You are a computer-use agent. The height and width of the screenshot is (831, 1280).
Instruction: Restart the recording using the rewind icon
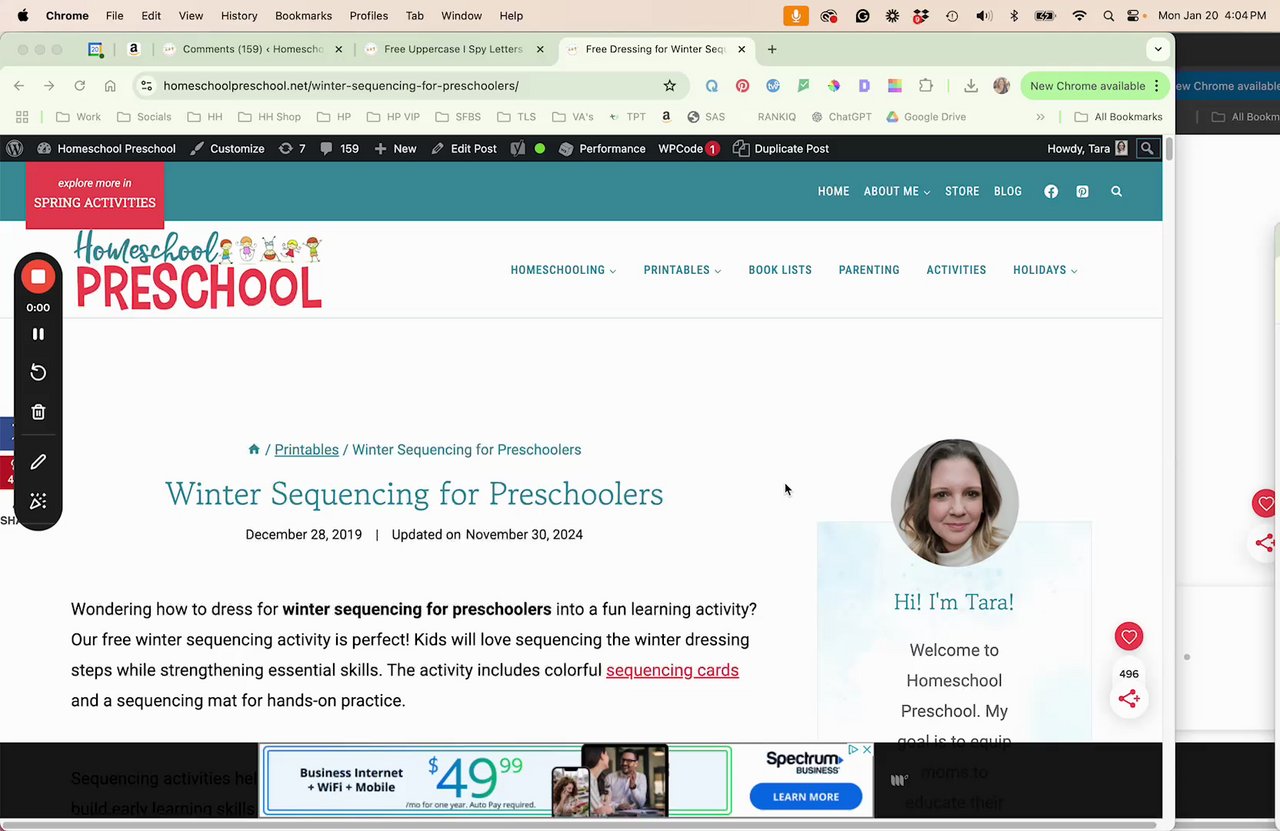tap(38, 373)
